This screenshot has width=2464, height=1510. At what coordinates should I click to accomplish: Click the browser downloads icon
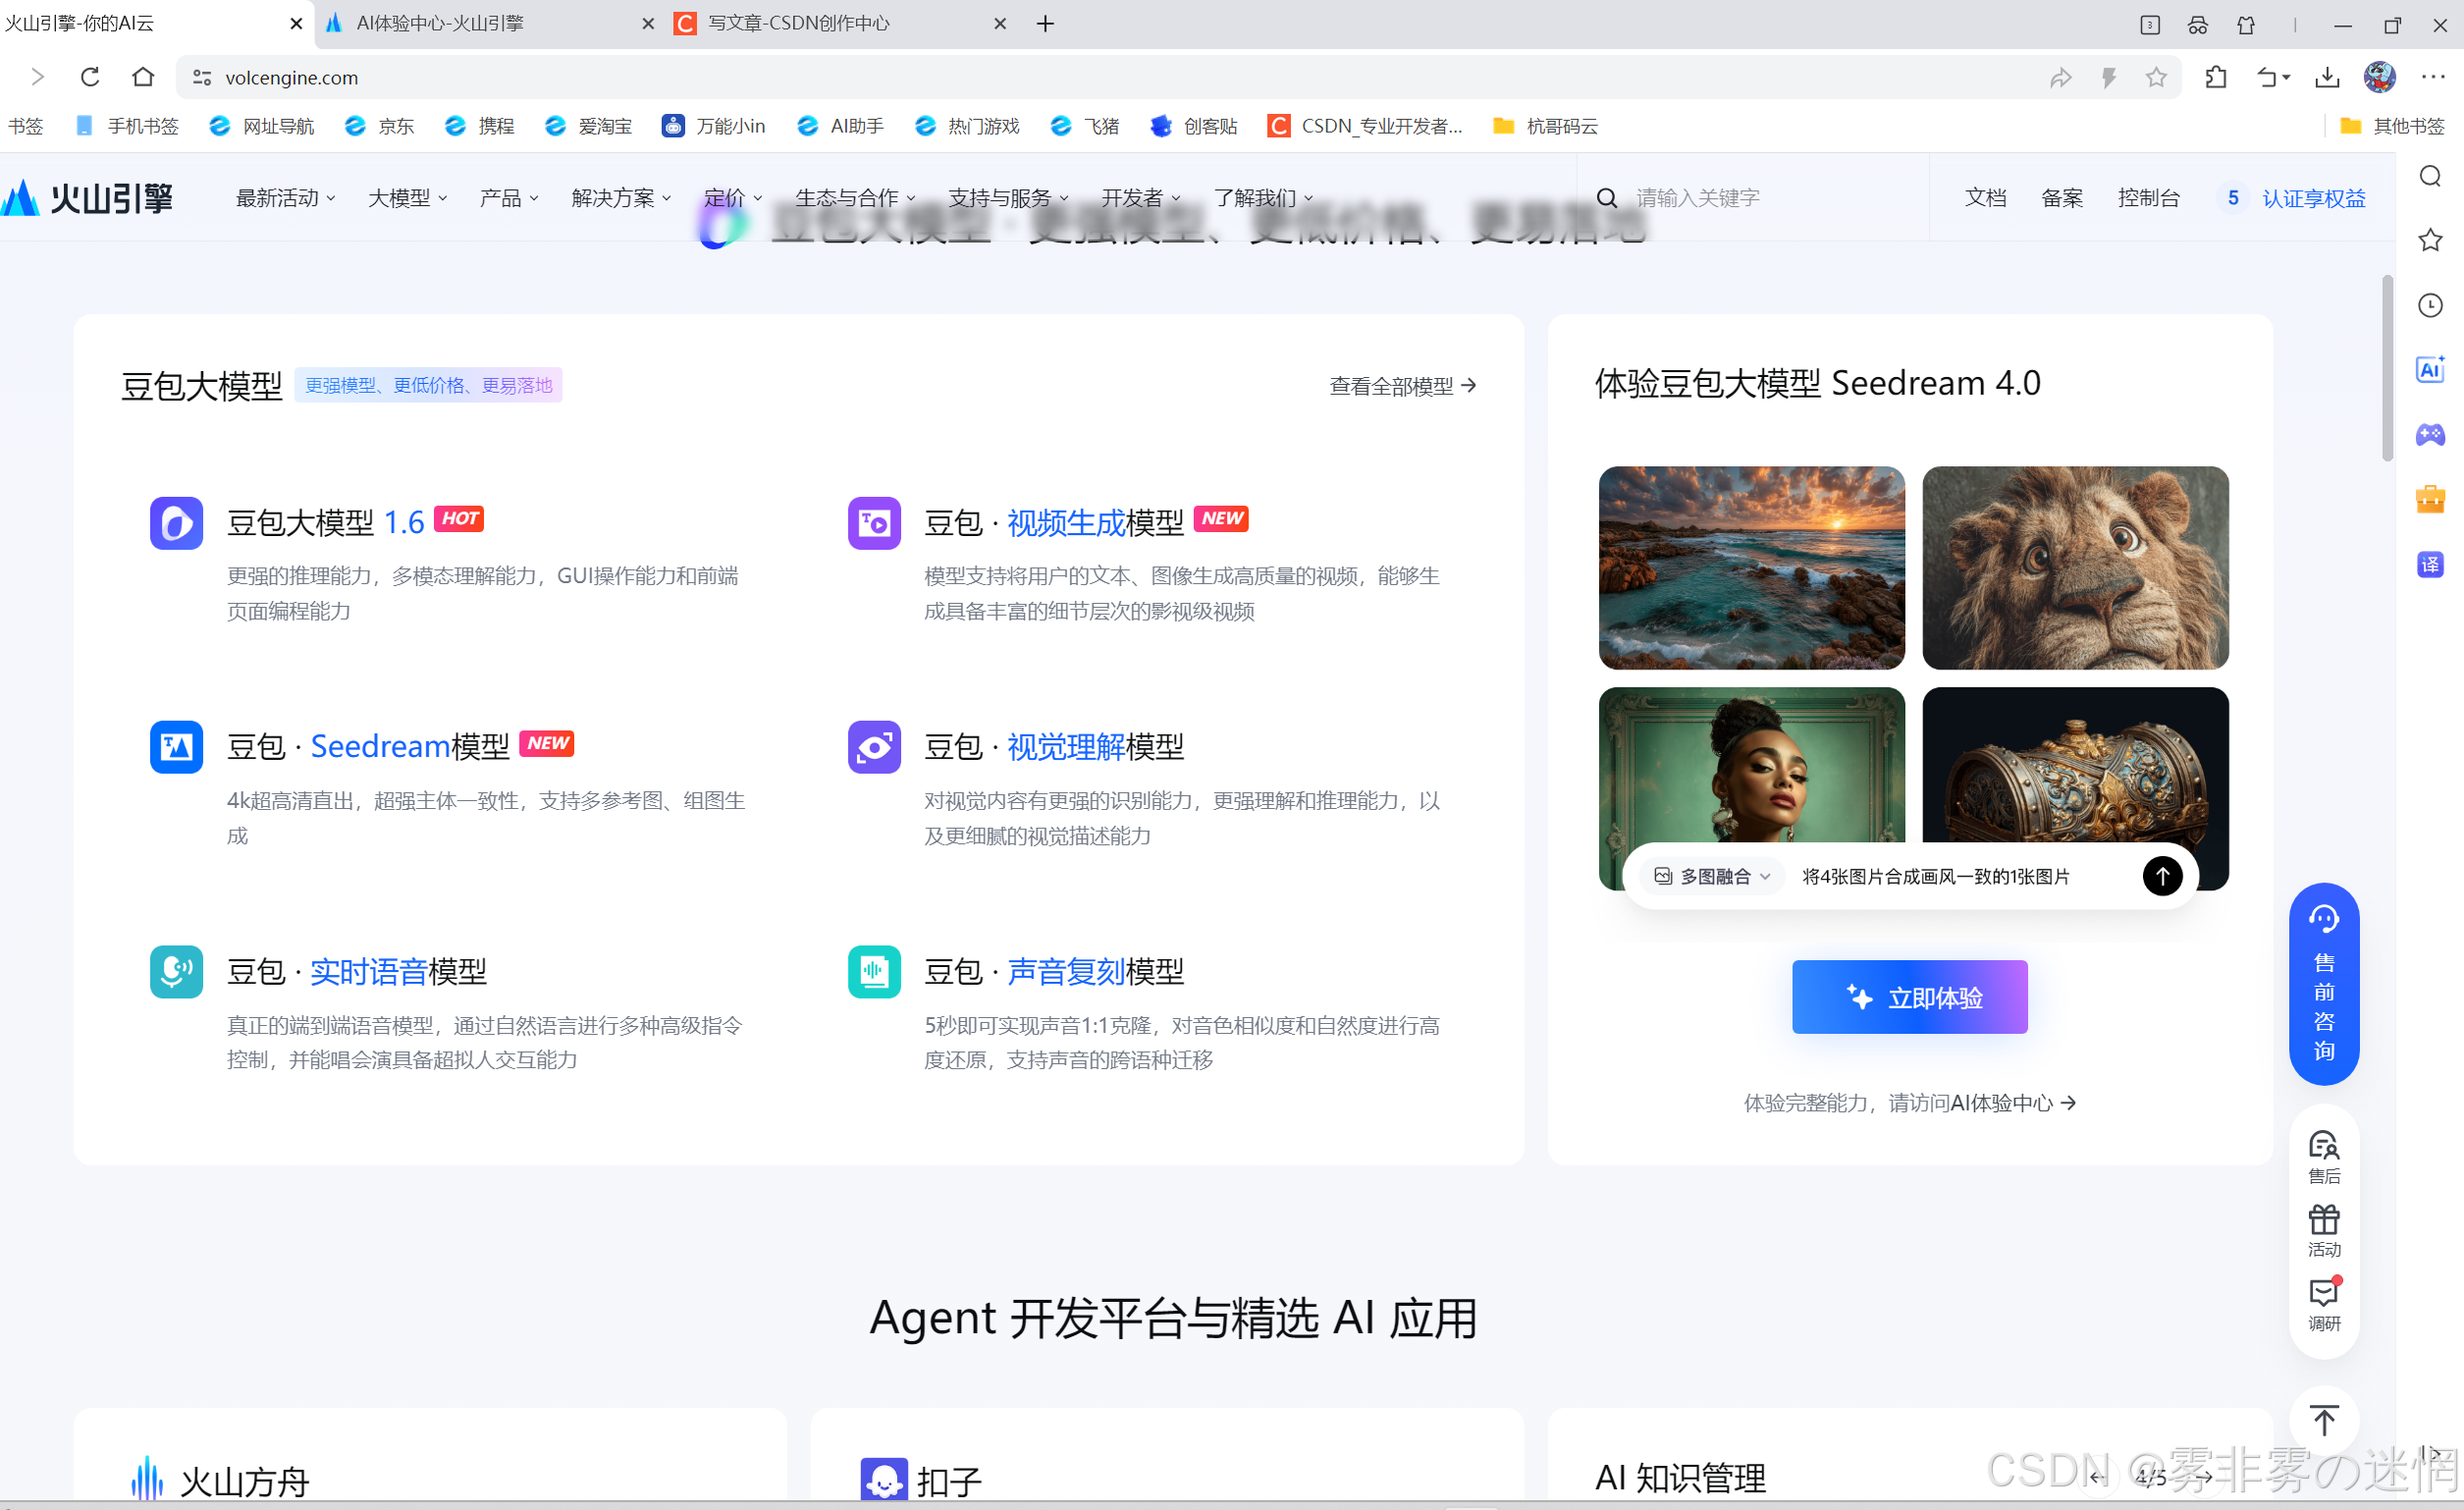2327,77
